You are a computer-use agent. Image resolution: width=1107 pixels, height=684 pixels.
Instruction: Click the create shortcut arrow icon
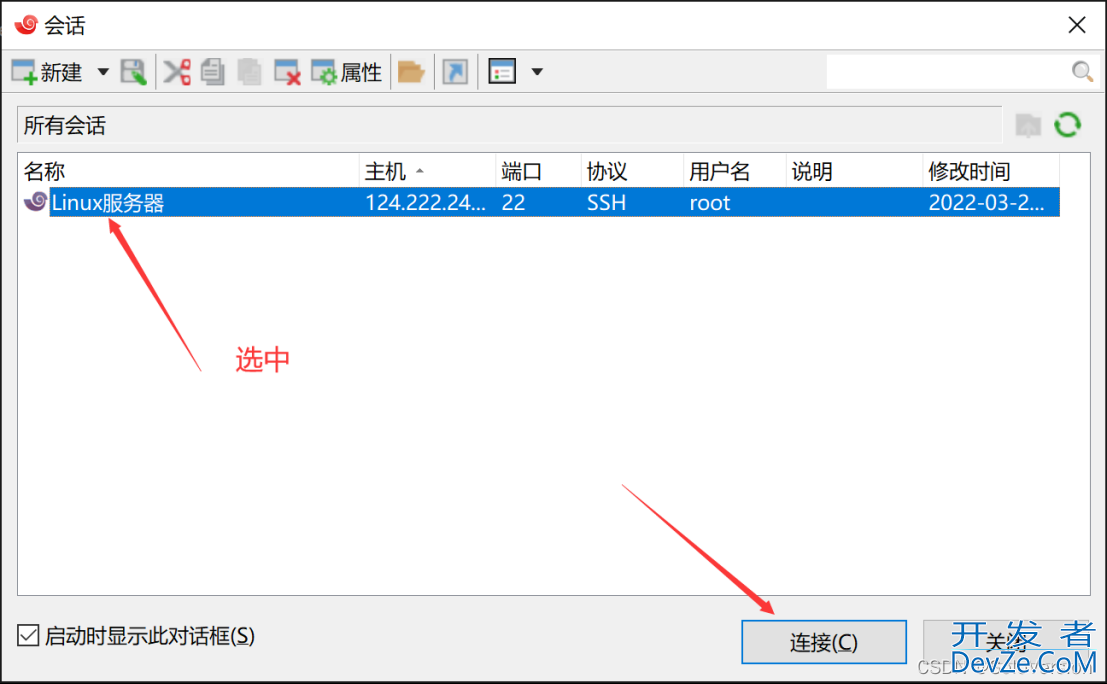455,72
